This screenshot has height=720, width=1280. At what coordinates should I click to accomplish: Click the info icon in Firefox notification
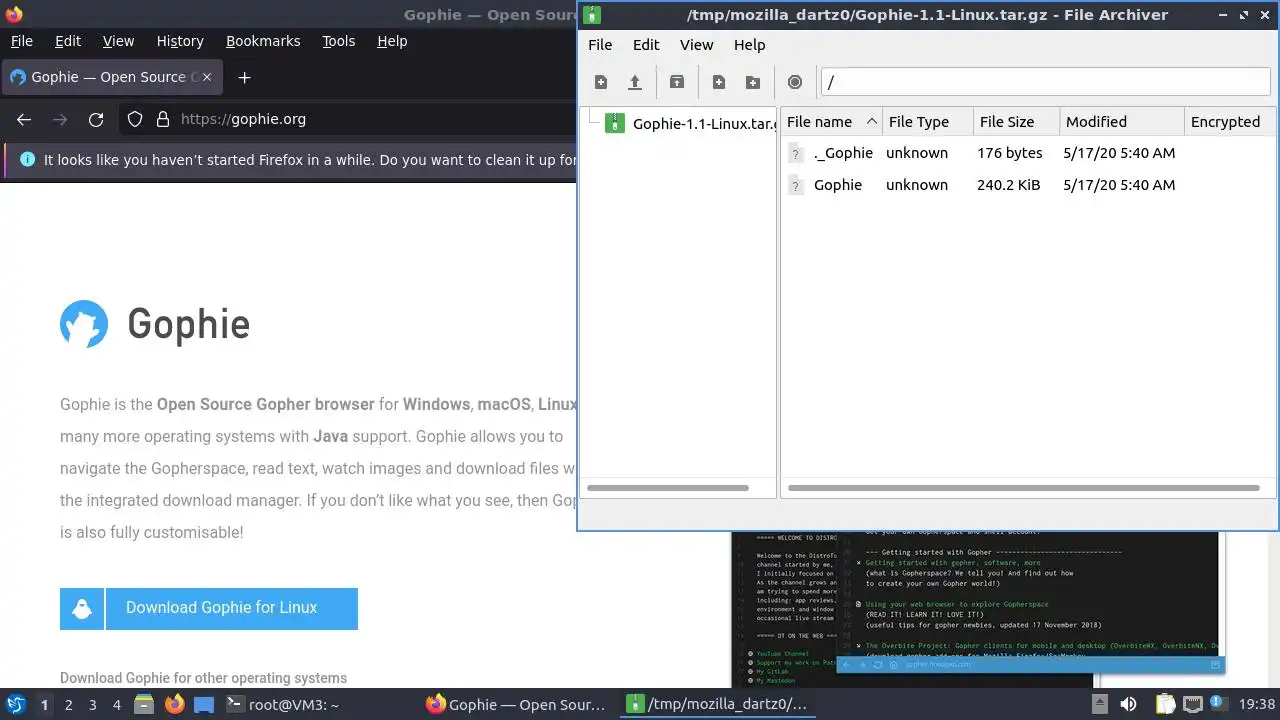coord(27,159)
